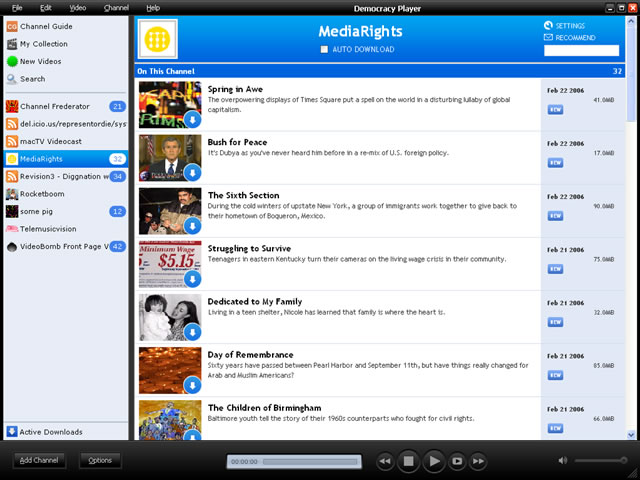
Task: Open the Channel menu
Action: pyautogui.click(x=116, y=8)
